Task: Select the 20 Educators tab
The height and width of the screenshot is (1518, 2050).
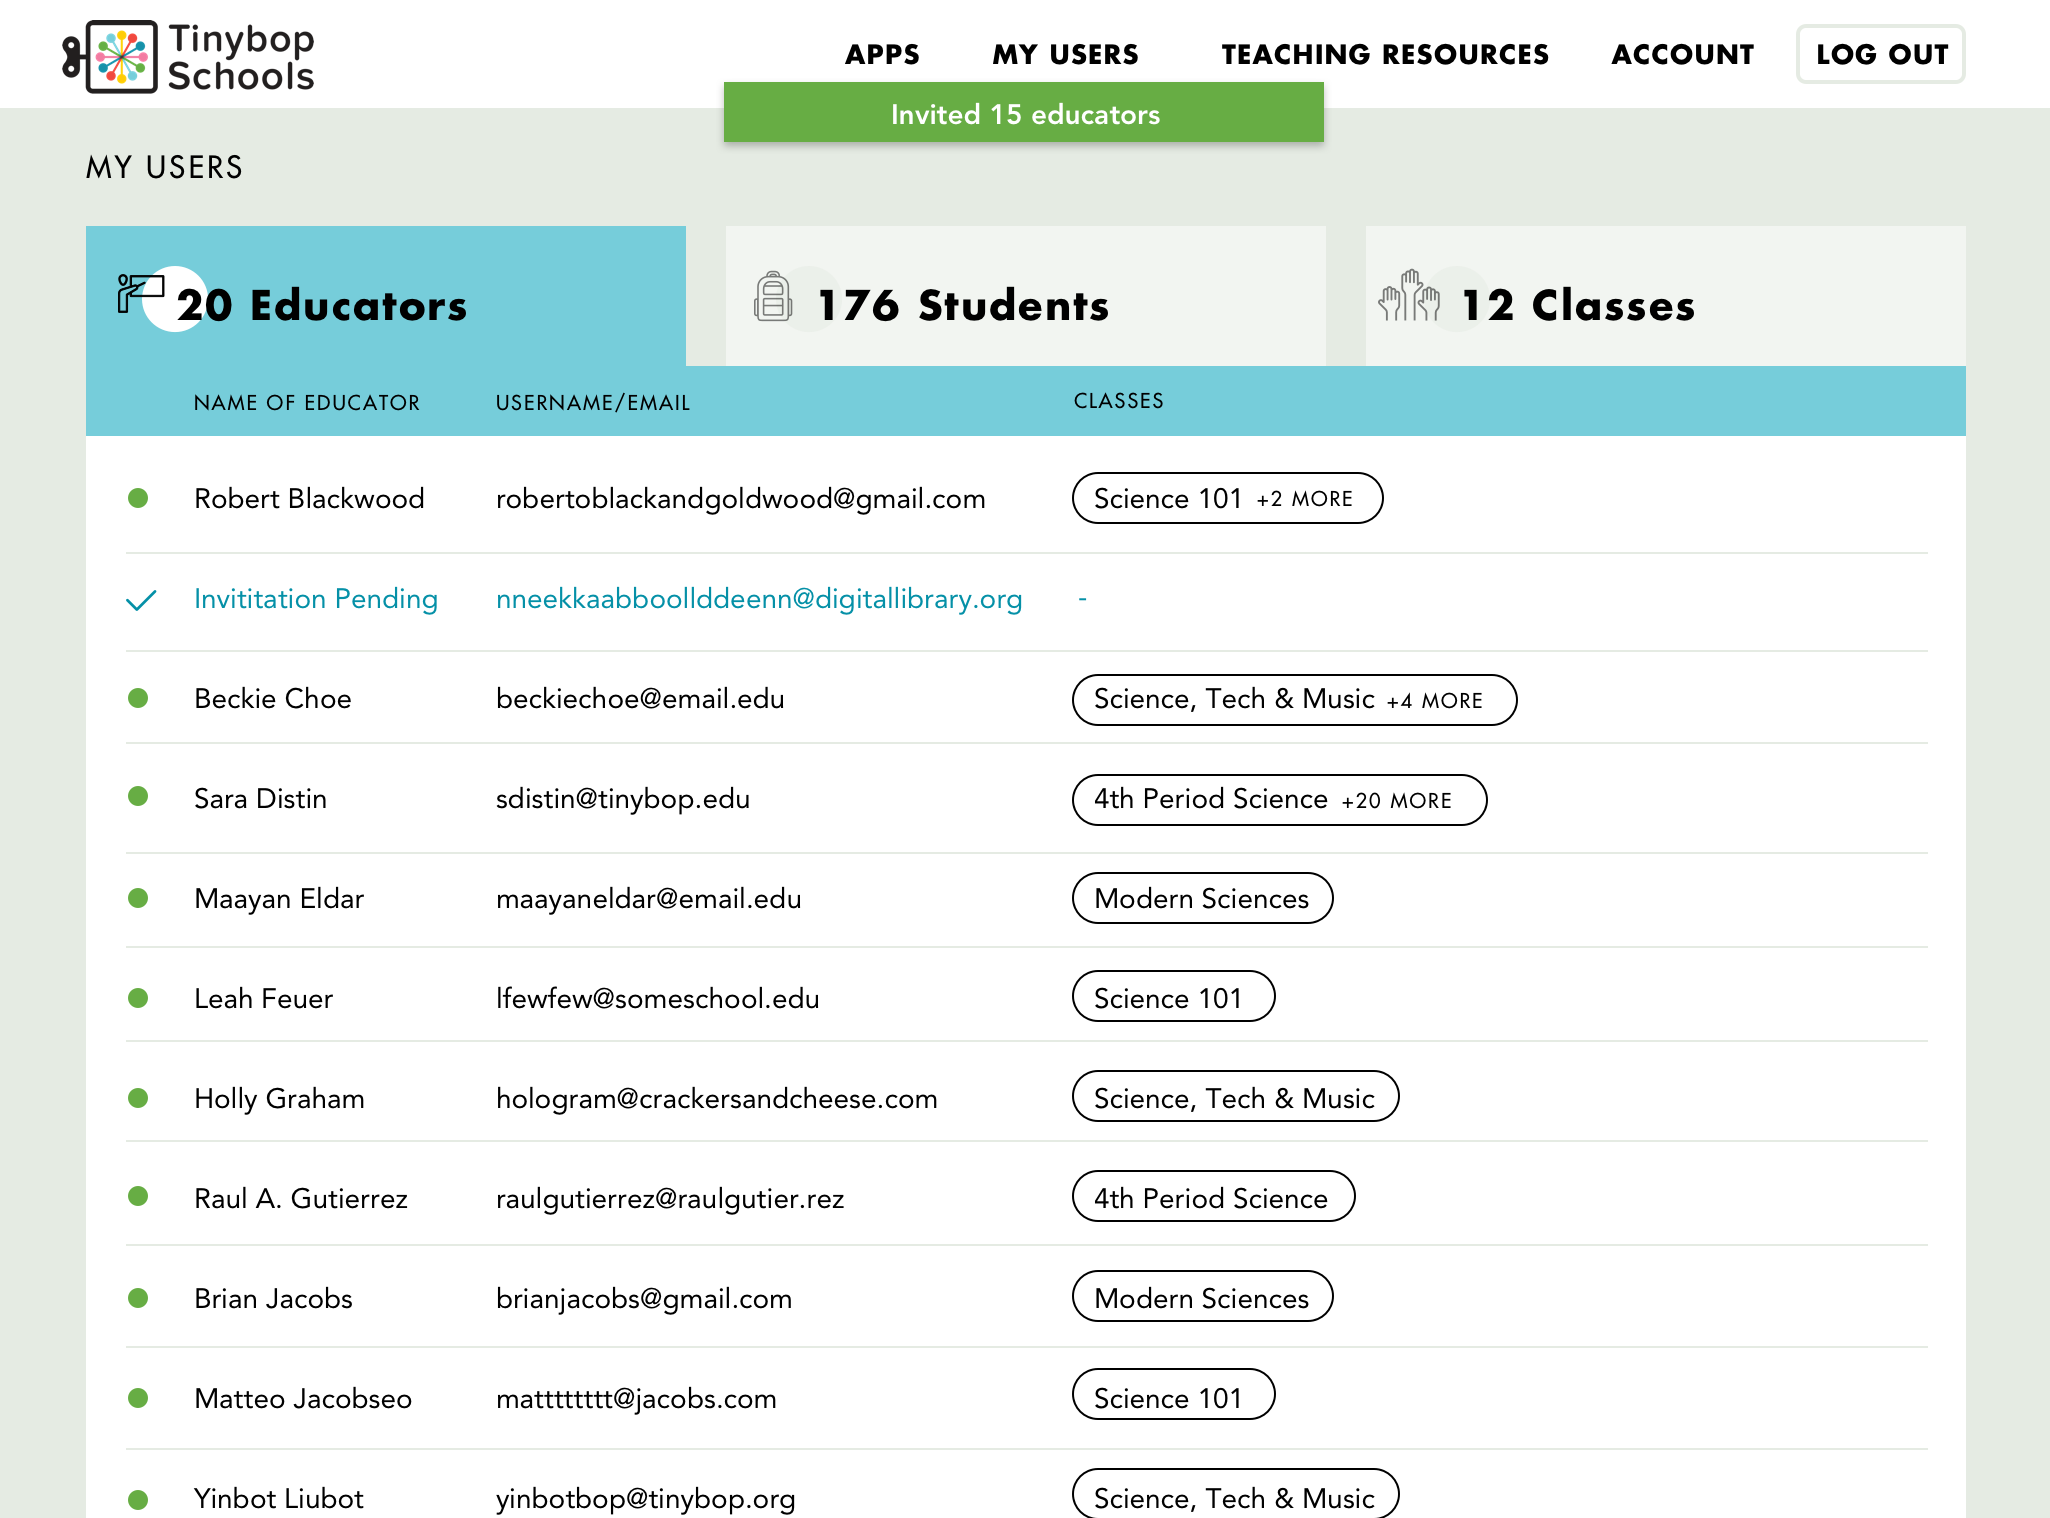Action: click(x=386, y=296)
